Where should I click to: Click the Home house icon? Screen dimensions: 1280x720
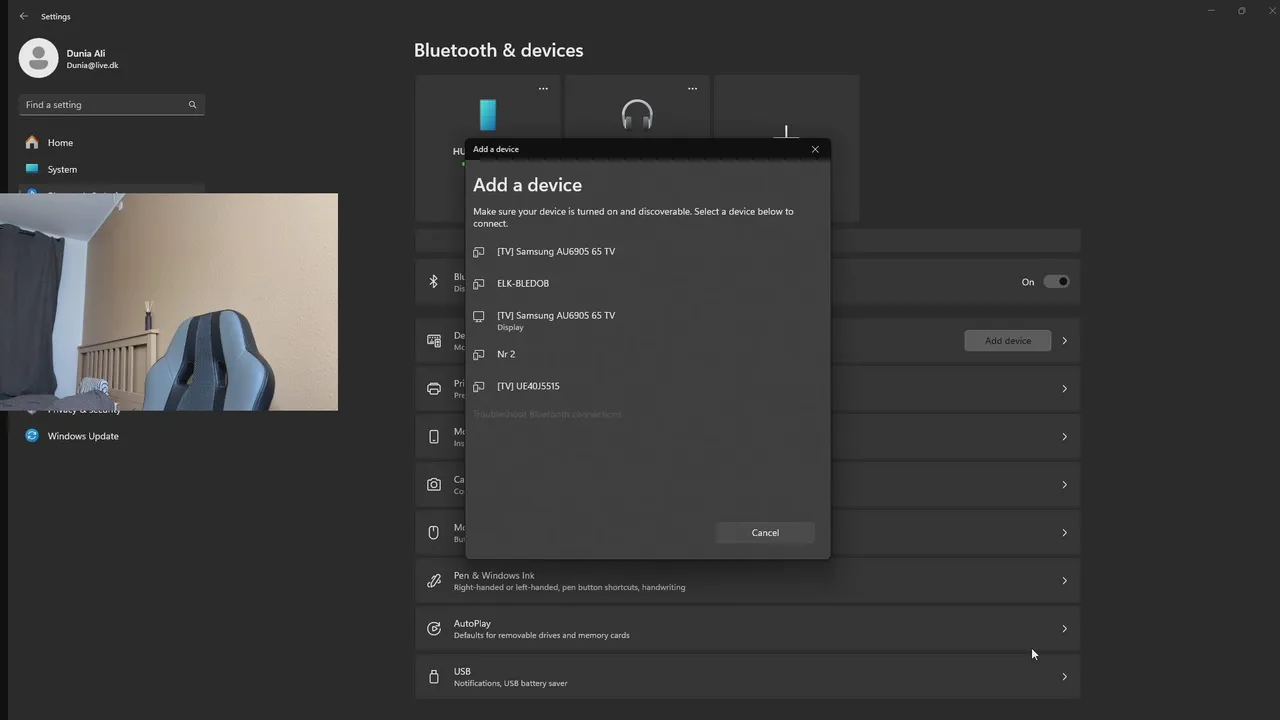click(x=32, y=142)
